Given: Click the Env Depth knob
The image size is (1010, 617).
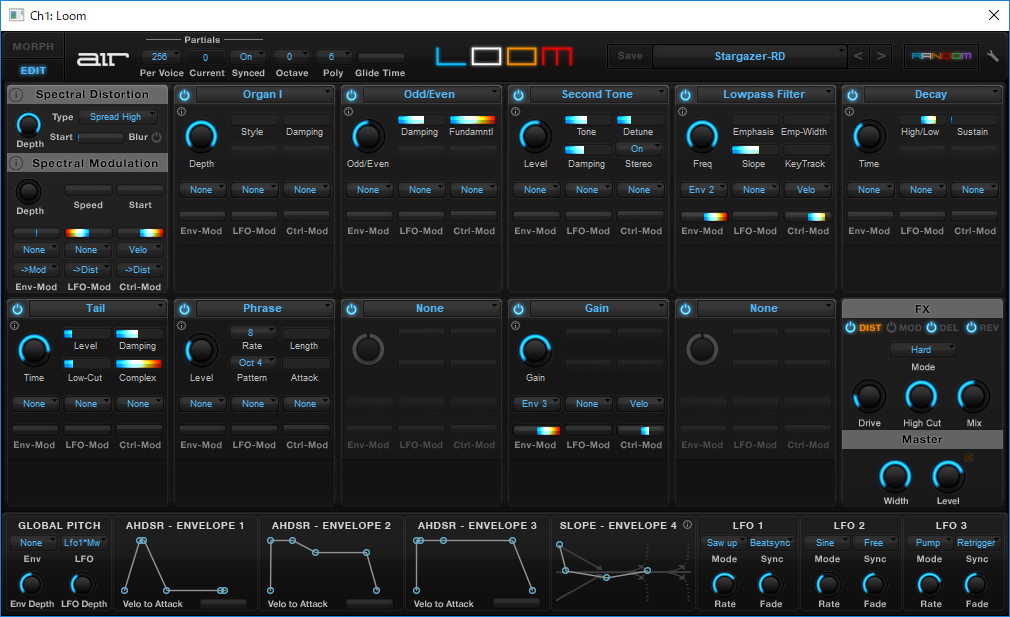Looking at the screenshot, I should [x=32, y=584].
